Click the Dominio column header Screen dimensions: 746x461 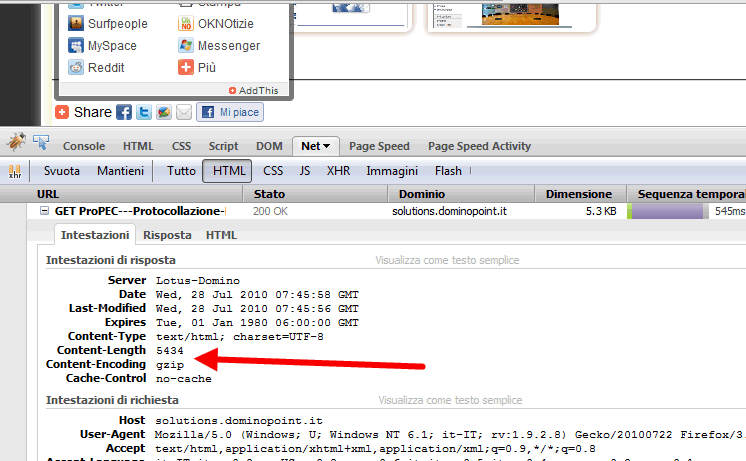(461, 194)
